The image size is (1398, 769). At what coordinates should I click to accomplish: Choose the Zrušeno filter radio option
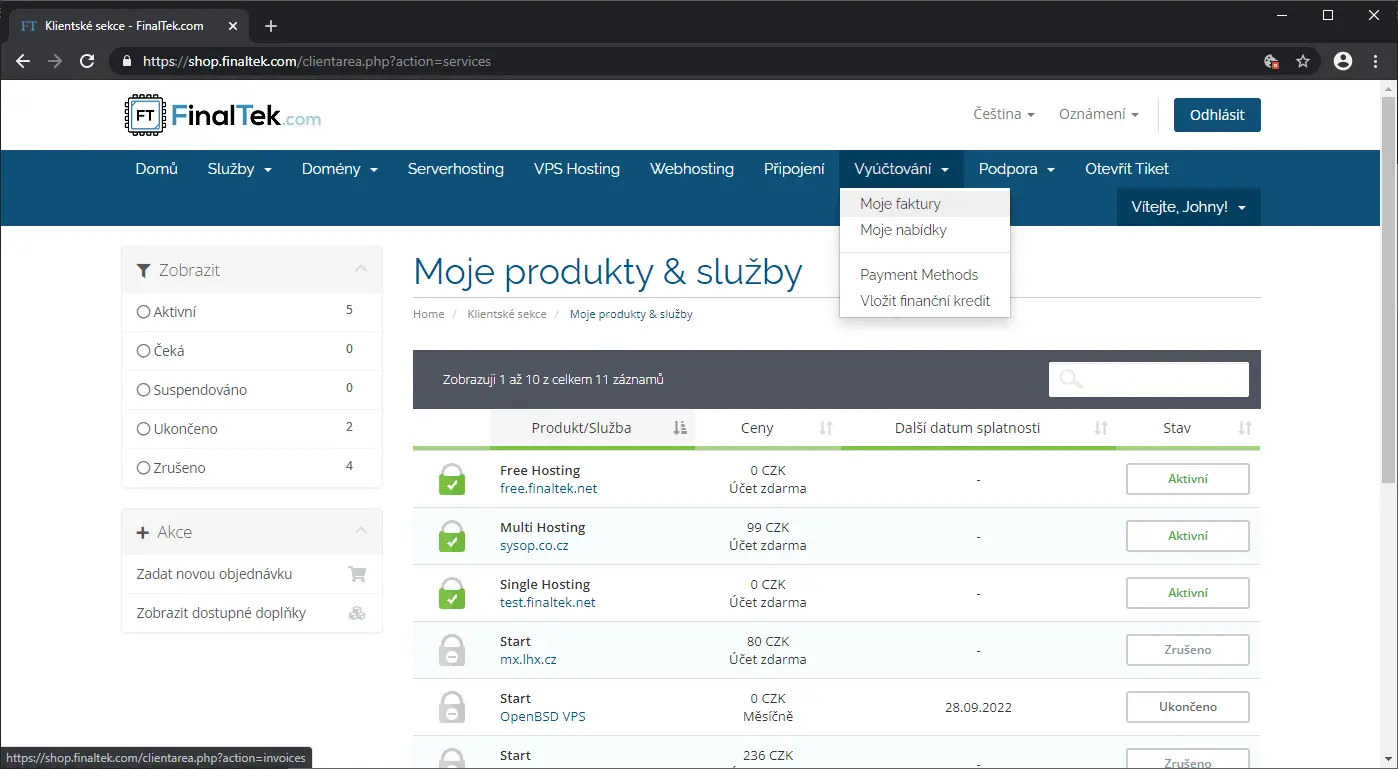(x=143, y=468)
